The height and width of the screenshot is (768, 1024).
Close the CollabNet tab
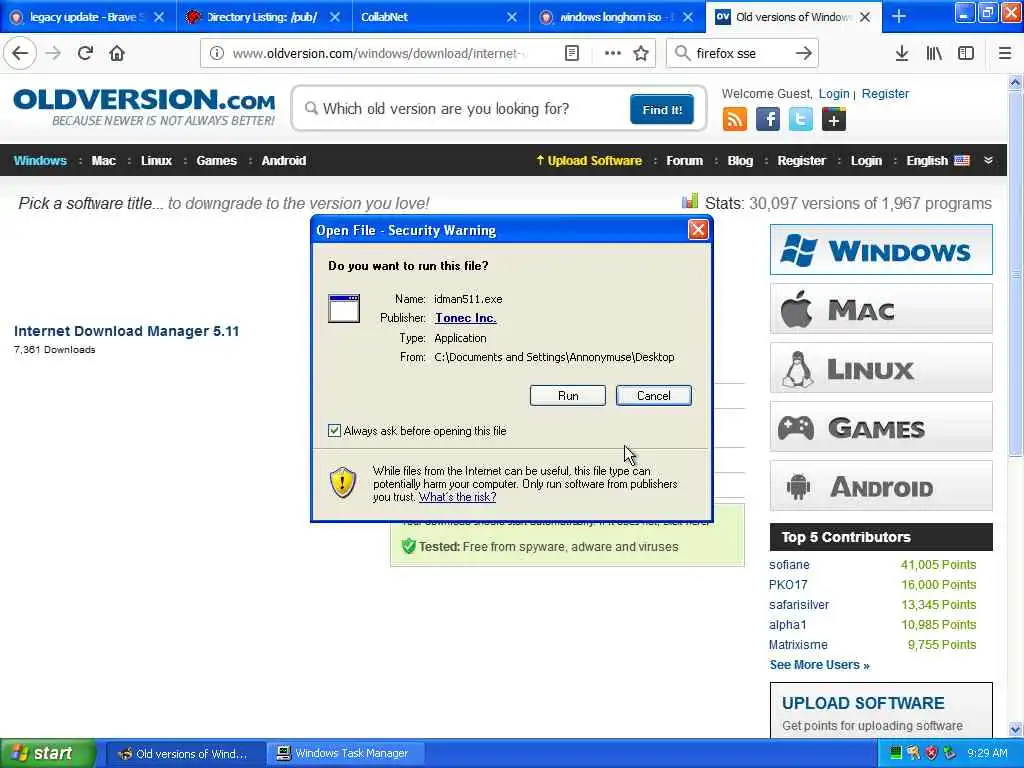[512, 17]
